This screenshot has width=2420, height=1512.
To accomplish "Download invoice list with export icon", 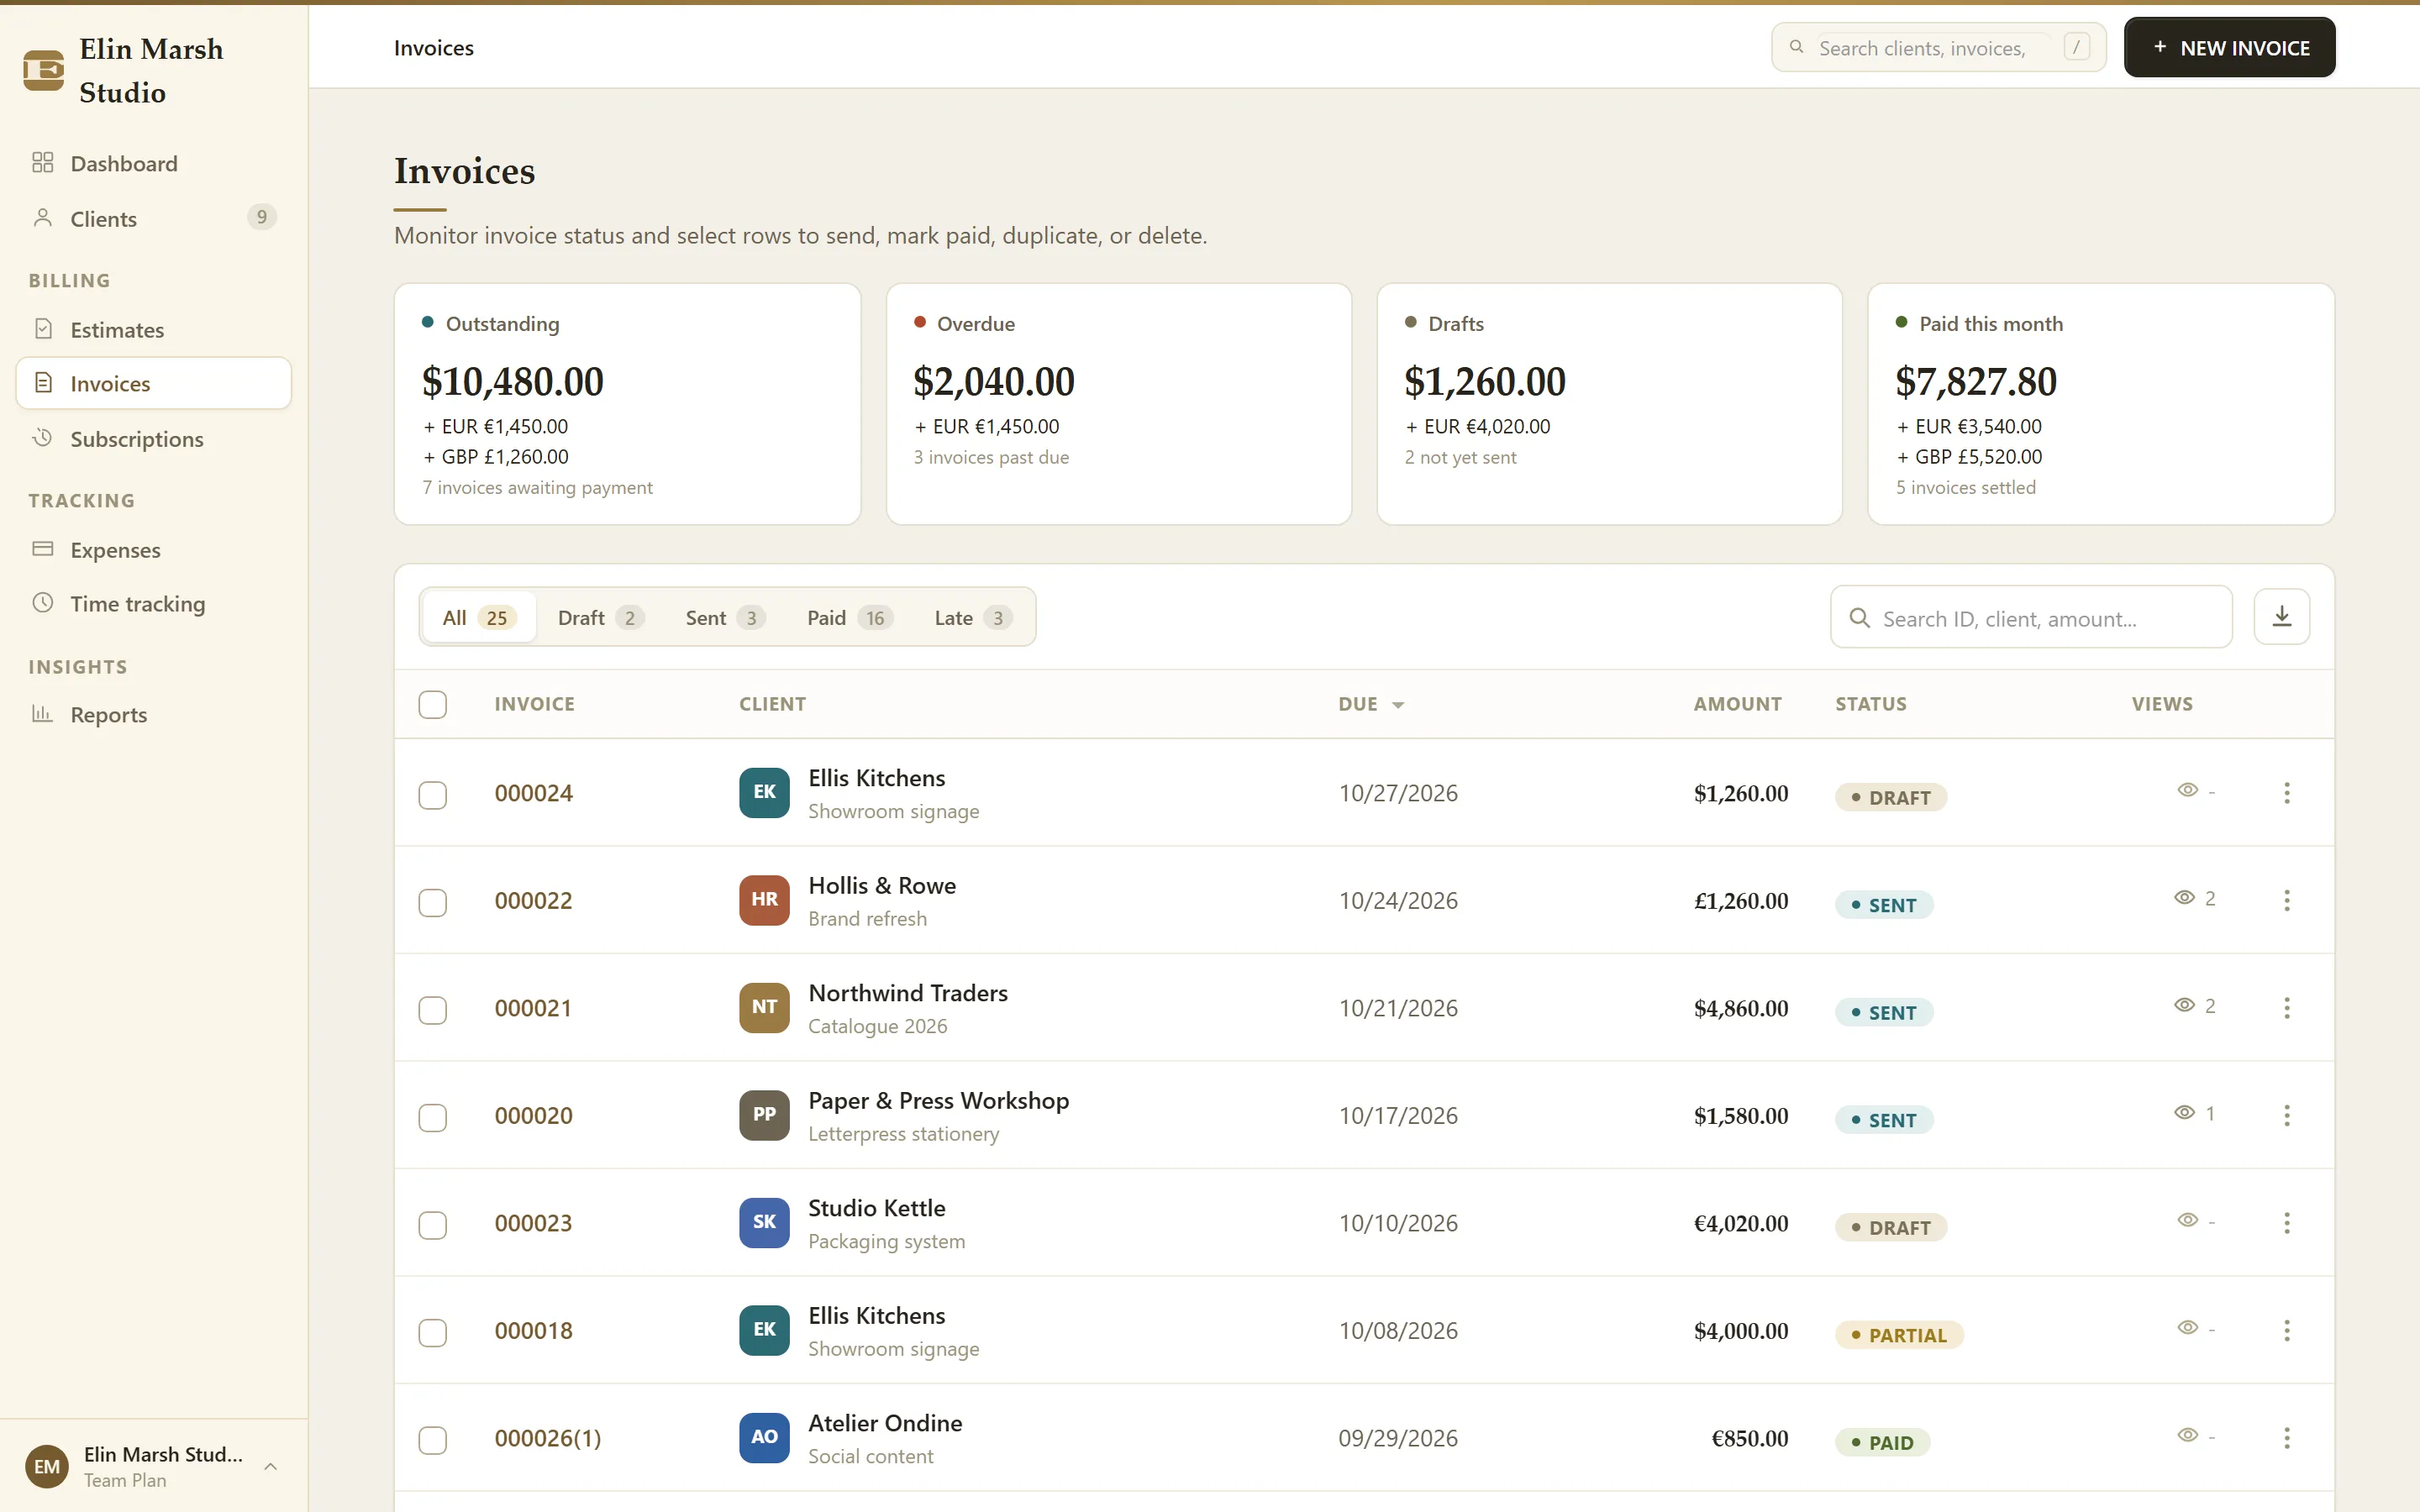I will pos(2281,617).
